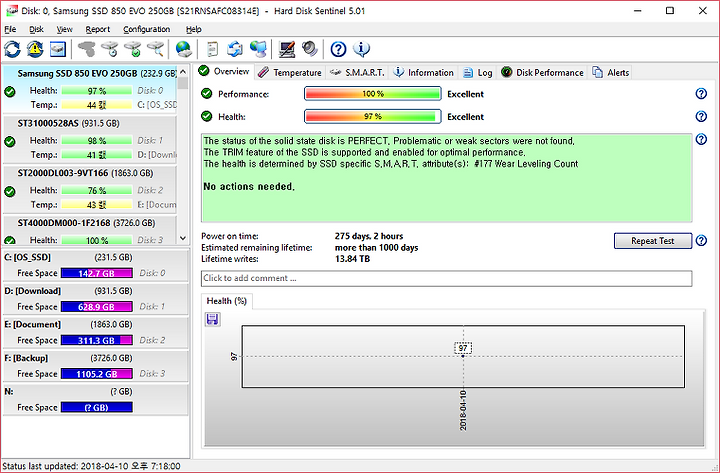720x473 pixels.
Task: Select the F: [Backup] partition entry
Action: [x=96, y=366]
